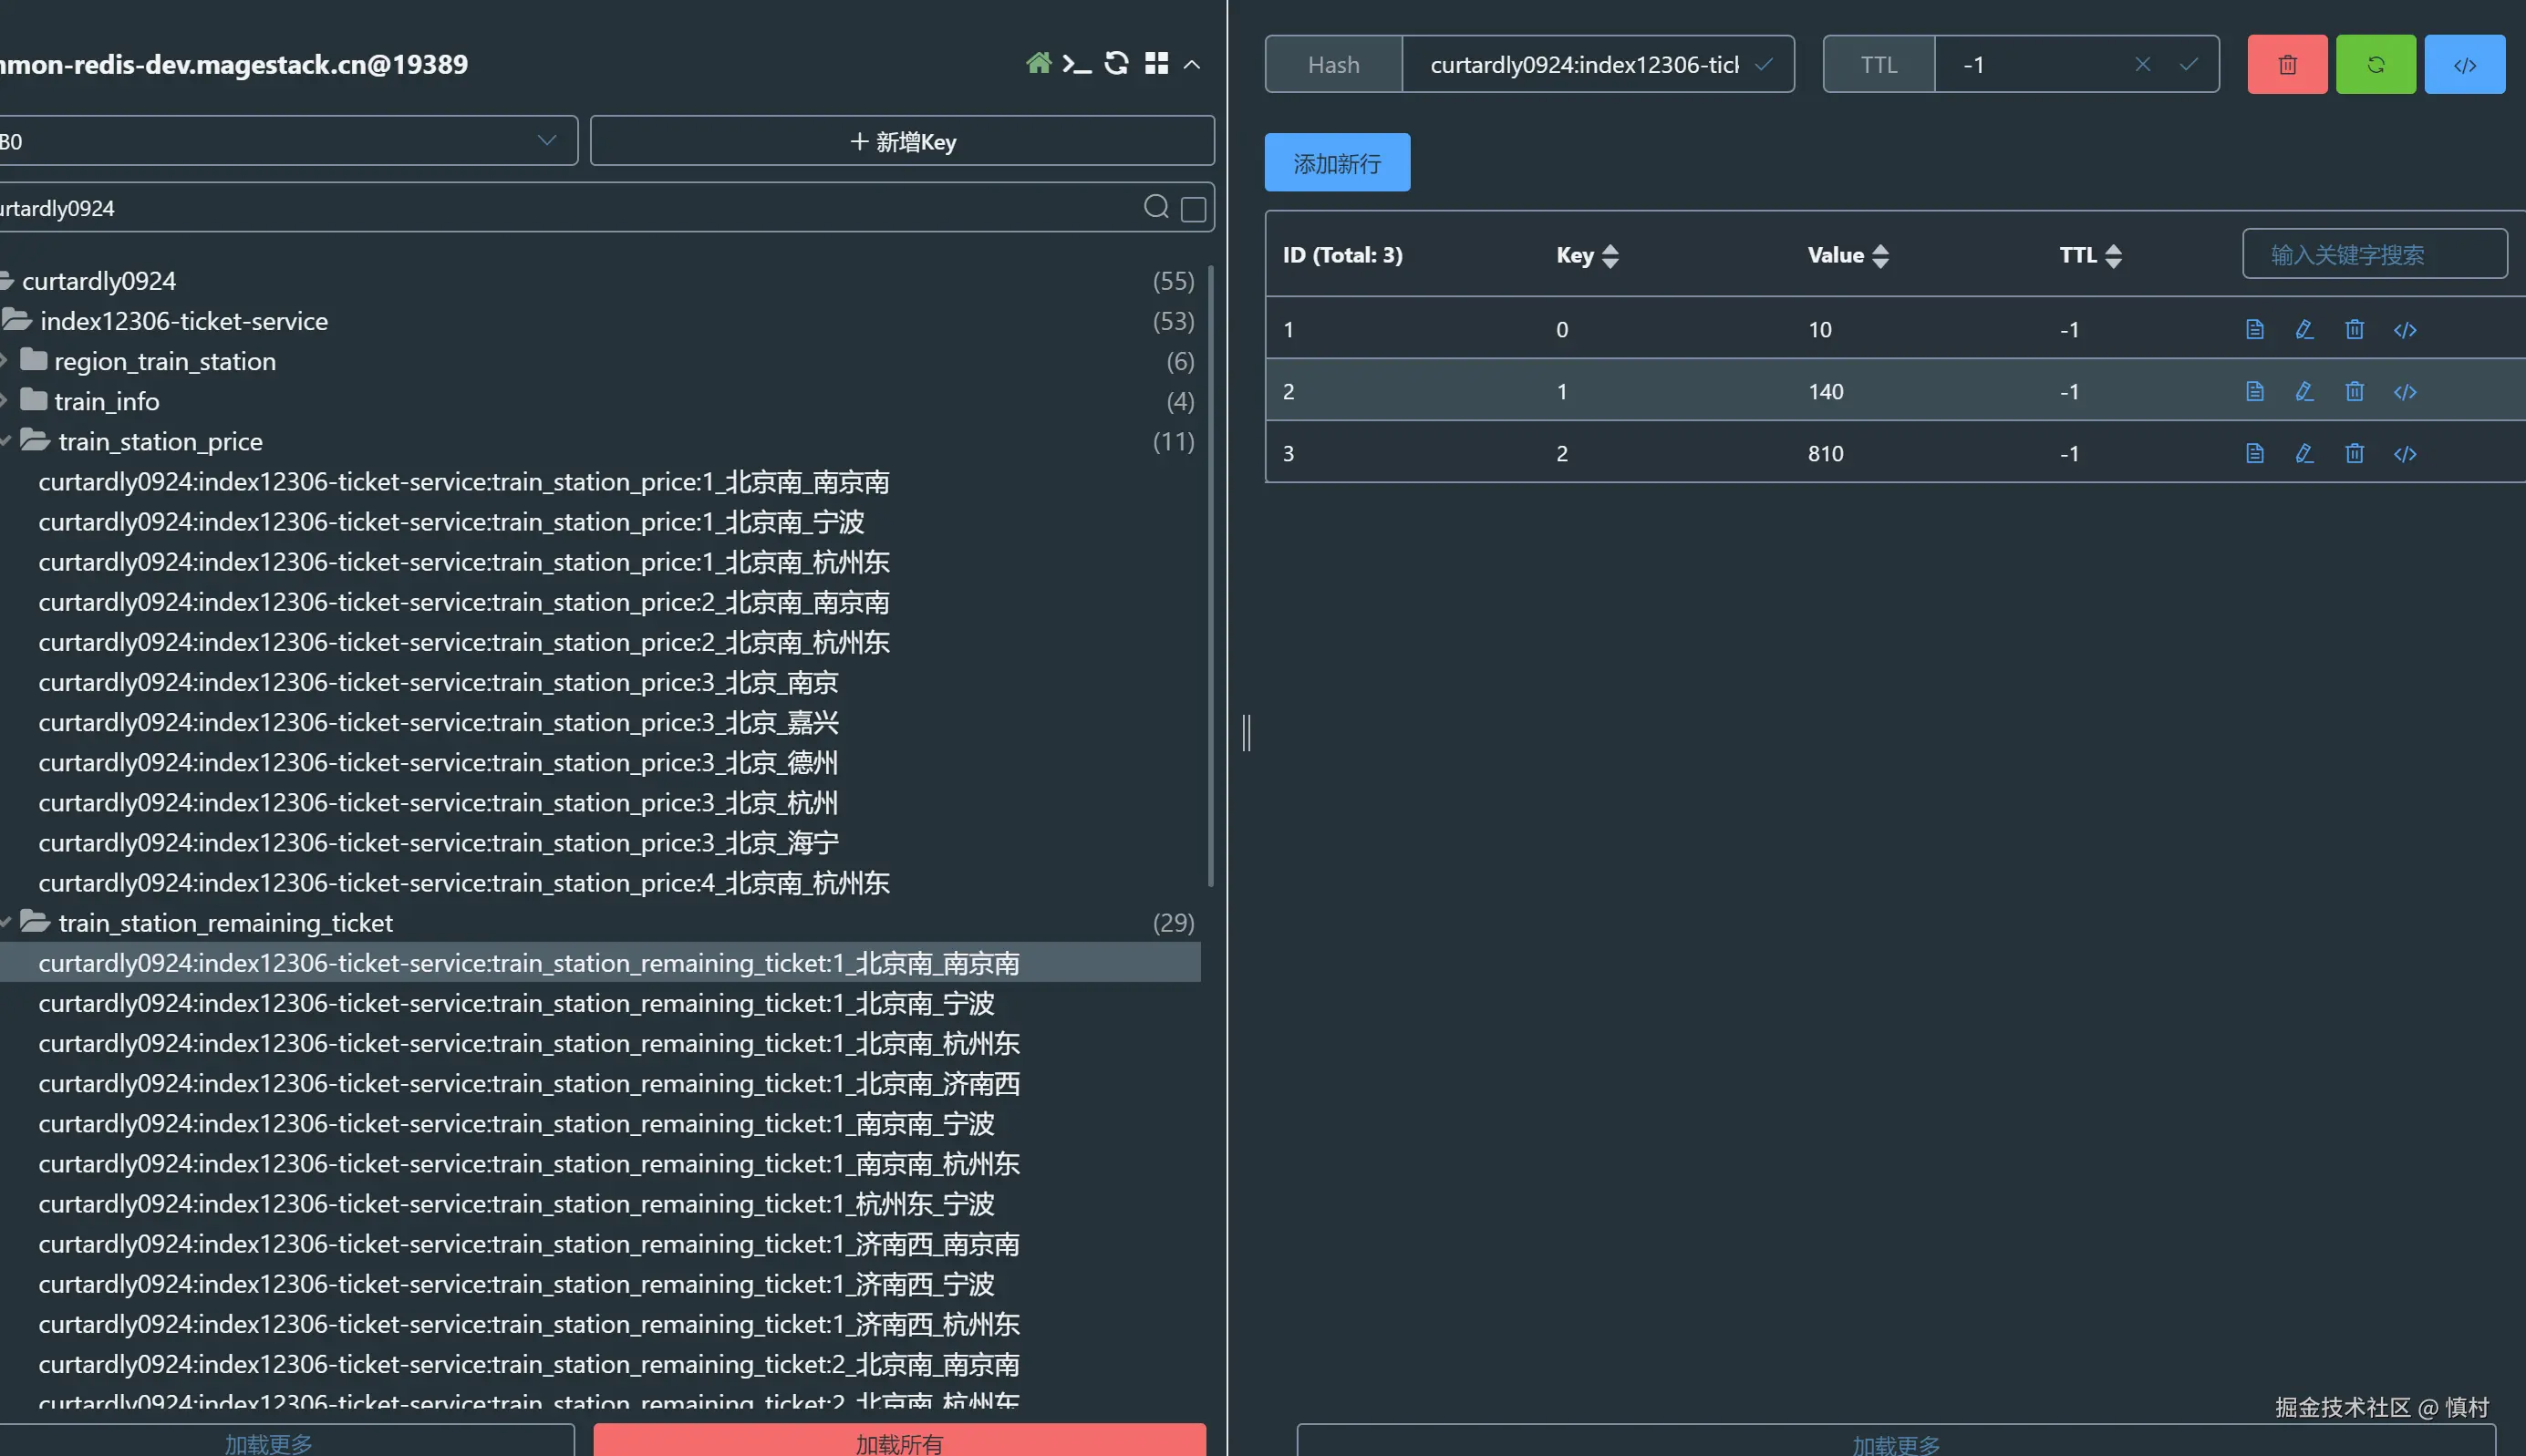2526x1456 pixels.
Task: Click the green refresh key button
Action: click(x=2375, y=65)
